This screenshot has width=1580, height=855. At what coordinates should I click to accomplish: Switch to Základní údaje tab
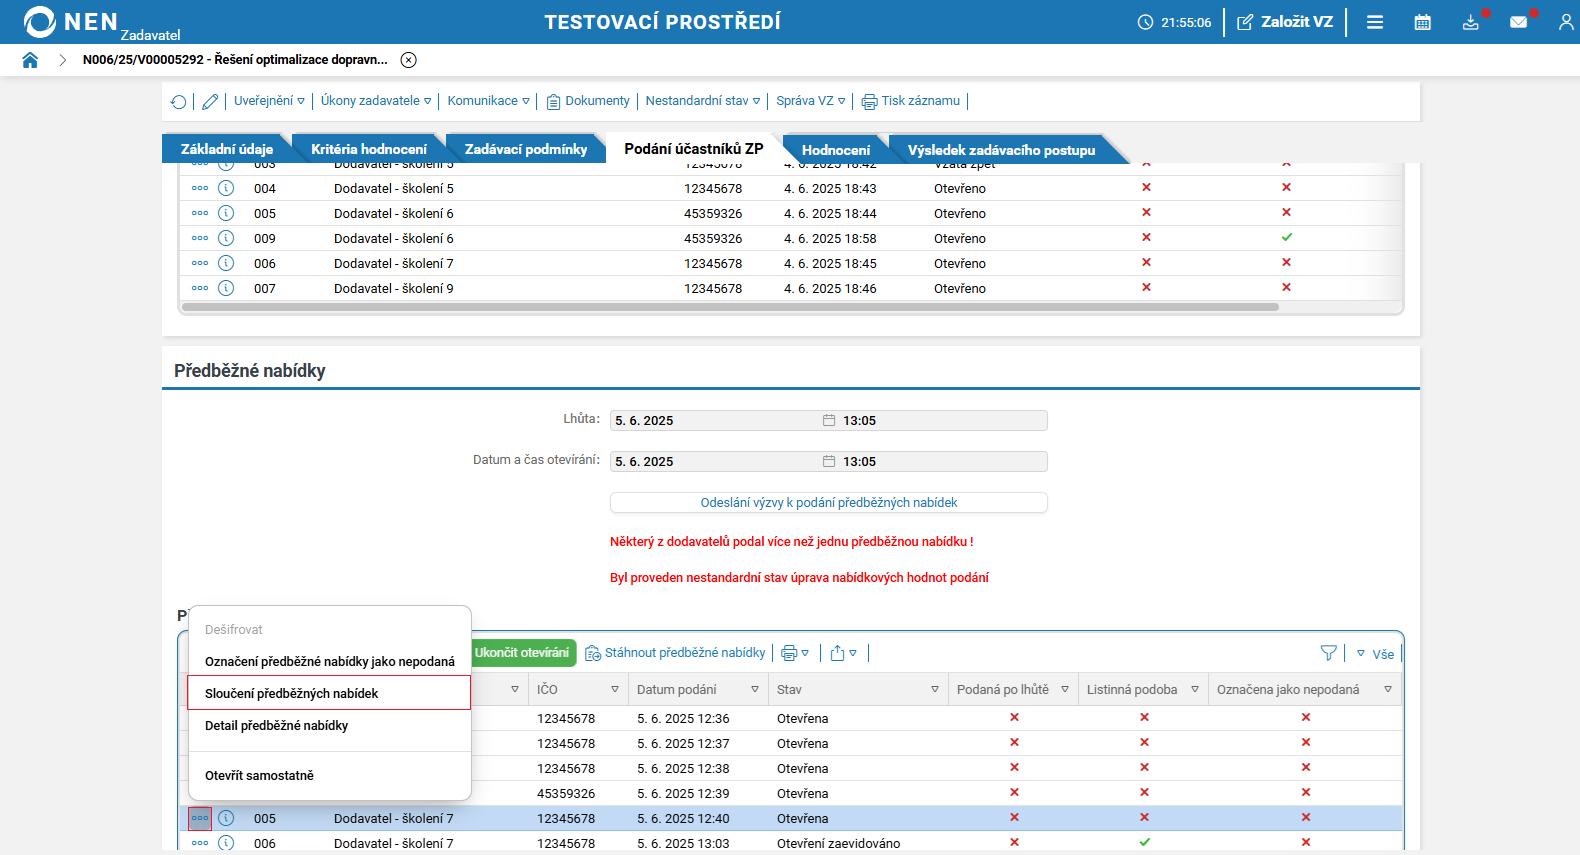(227, 149)
